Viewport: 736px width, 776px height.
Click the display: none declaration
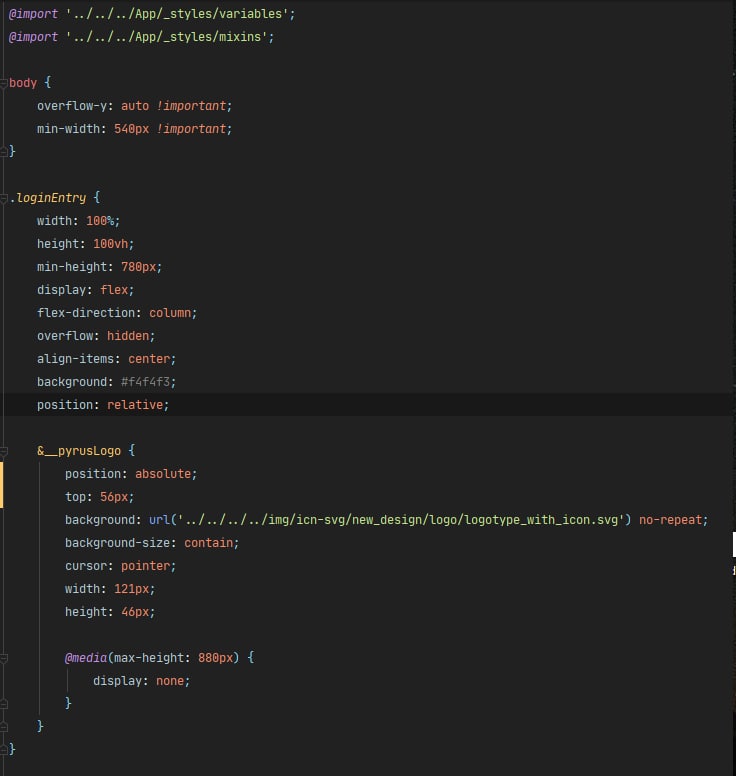click(x=142, y=681)
